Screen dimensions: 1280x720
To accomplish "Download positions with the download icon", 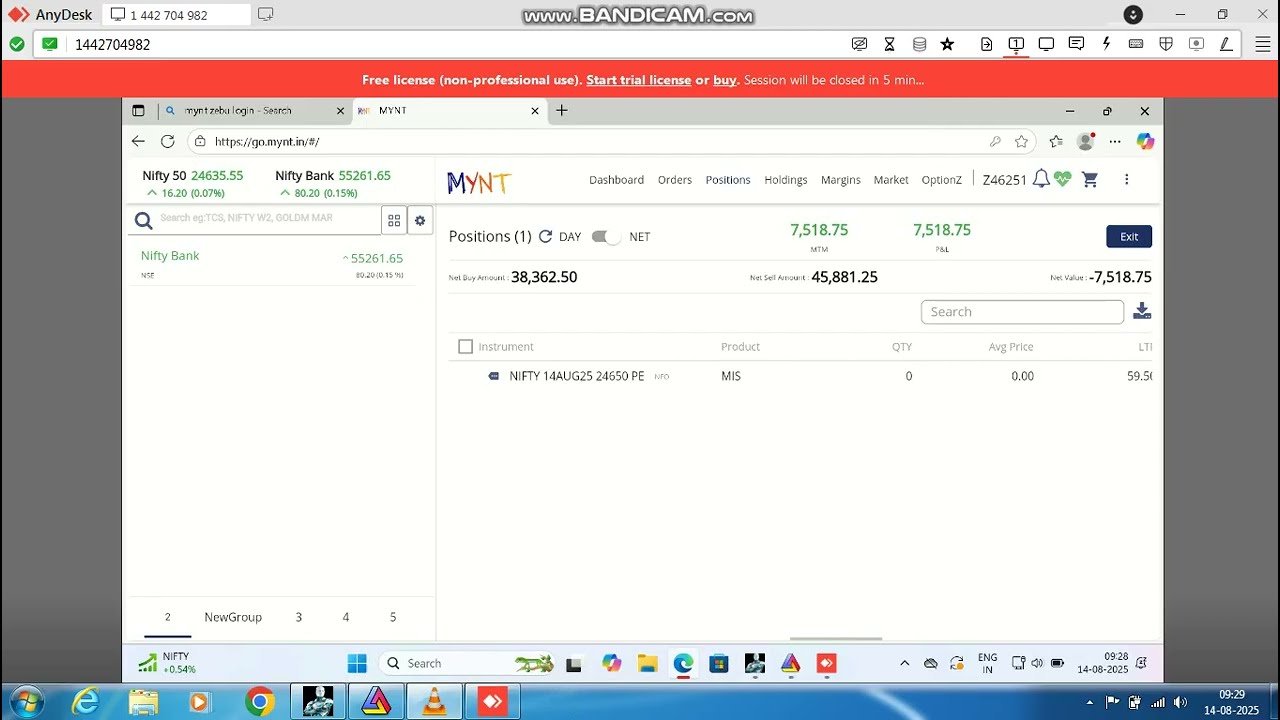I will pos(1142,311).
